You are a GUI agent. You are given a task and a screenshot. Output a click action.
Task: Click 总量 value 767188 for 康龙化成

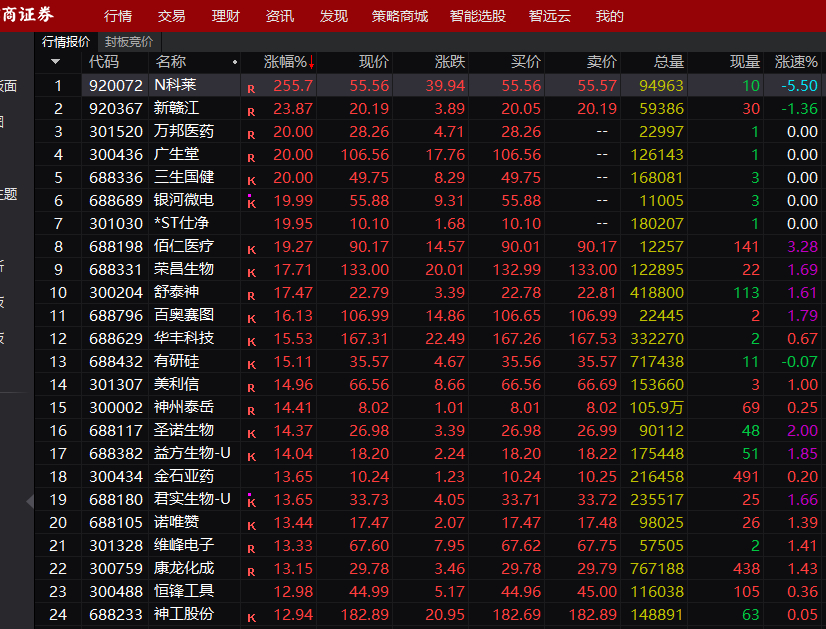[x=657, y=568]
